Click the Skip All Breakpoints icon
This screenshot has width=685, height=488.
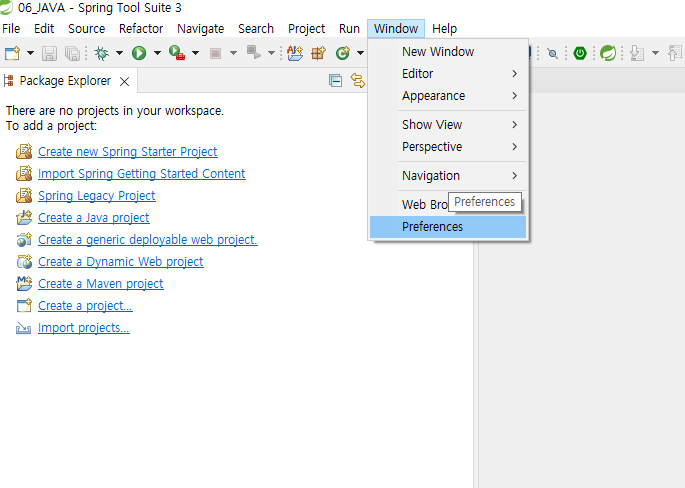553,54
